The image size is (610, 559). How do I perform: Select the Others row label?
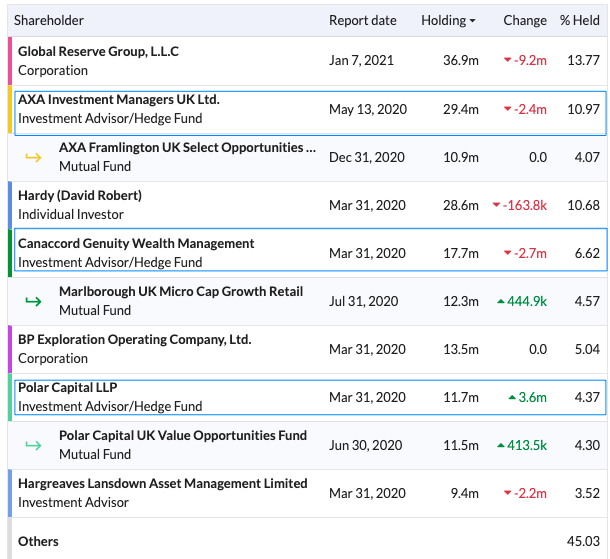point(38,541)
